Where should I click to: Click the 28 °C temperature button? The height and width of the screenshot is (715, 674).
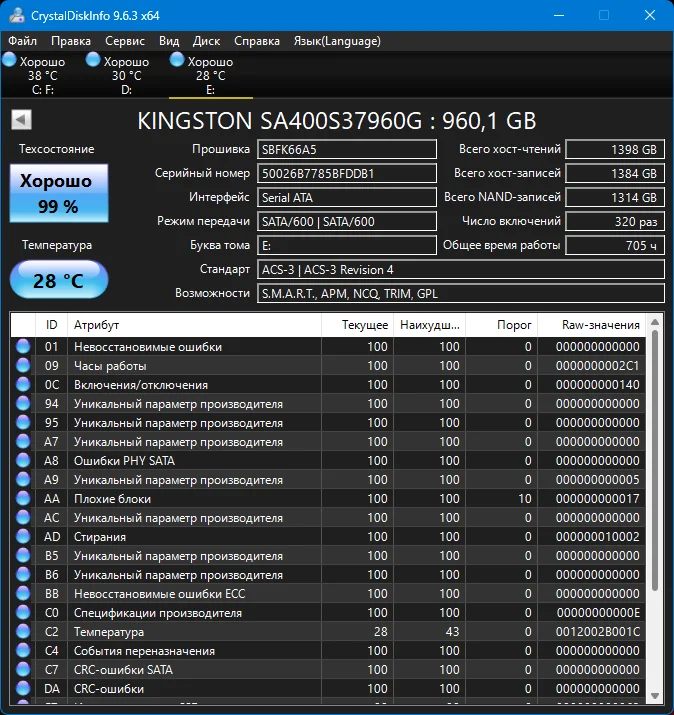[59, 280]
